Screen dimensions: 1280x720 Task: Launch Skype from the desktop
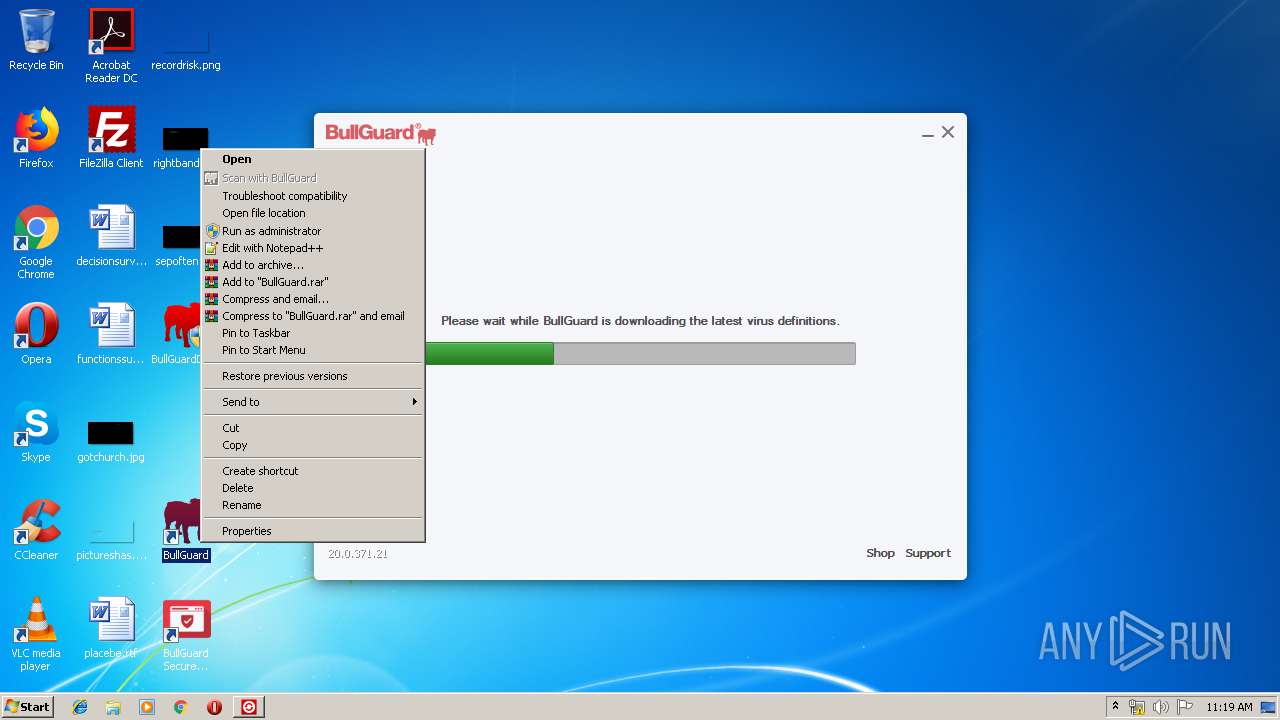(36, 432)
